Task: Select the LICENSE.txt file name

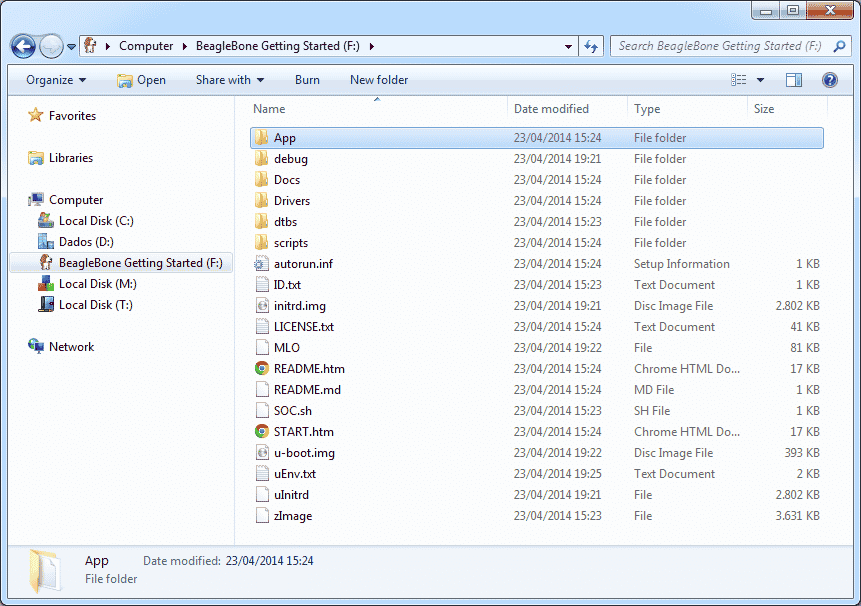Action: pos(304,327)
